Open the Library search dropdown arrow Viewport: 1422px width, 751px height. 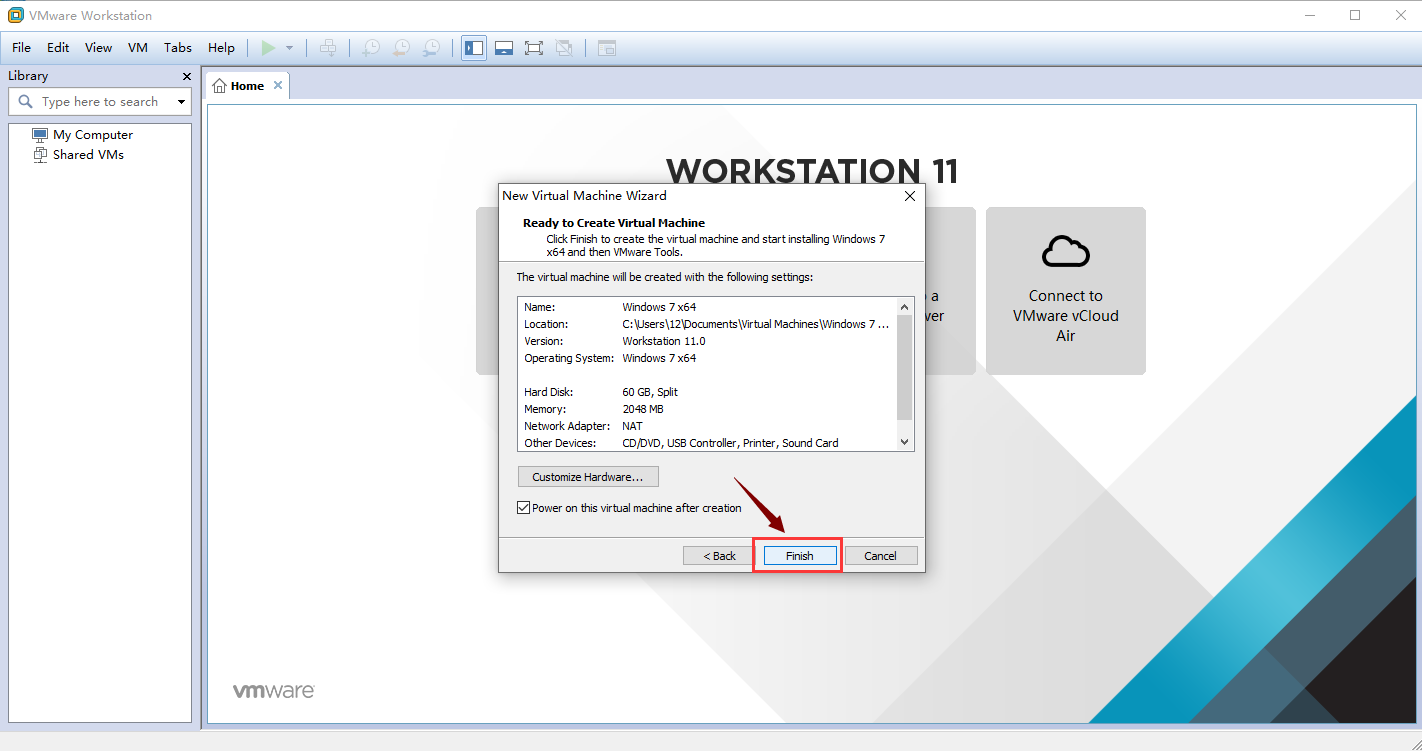click(181, 102)
